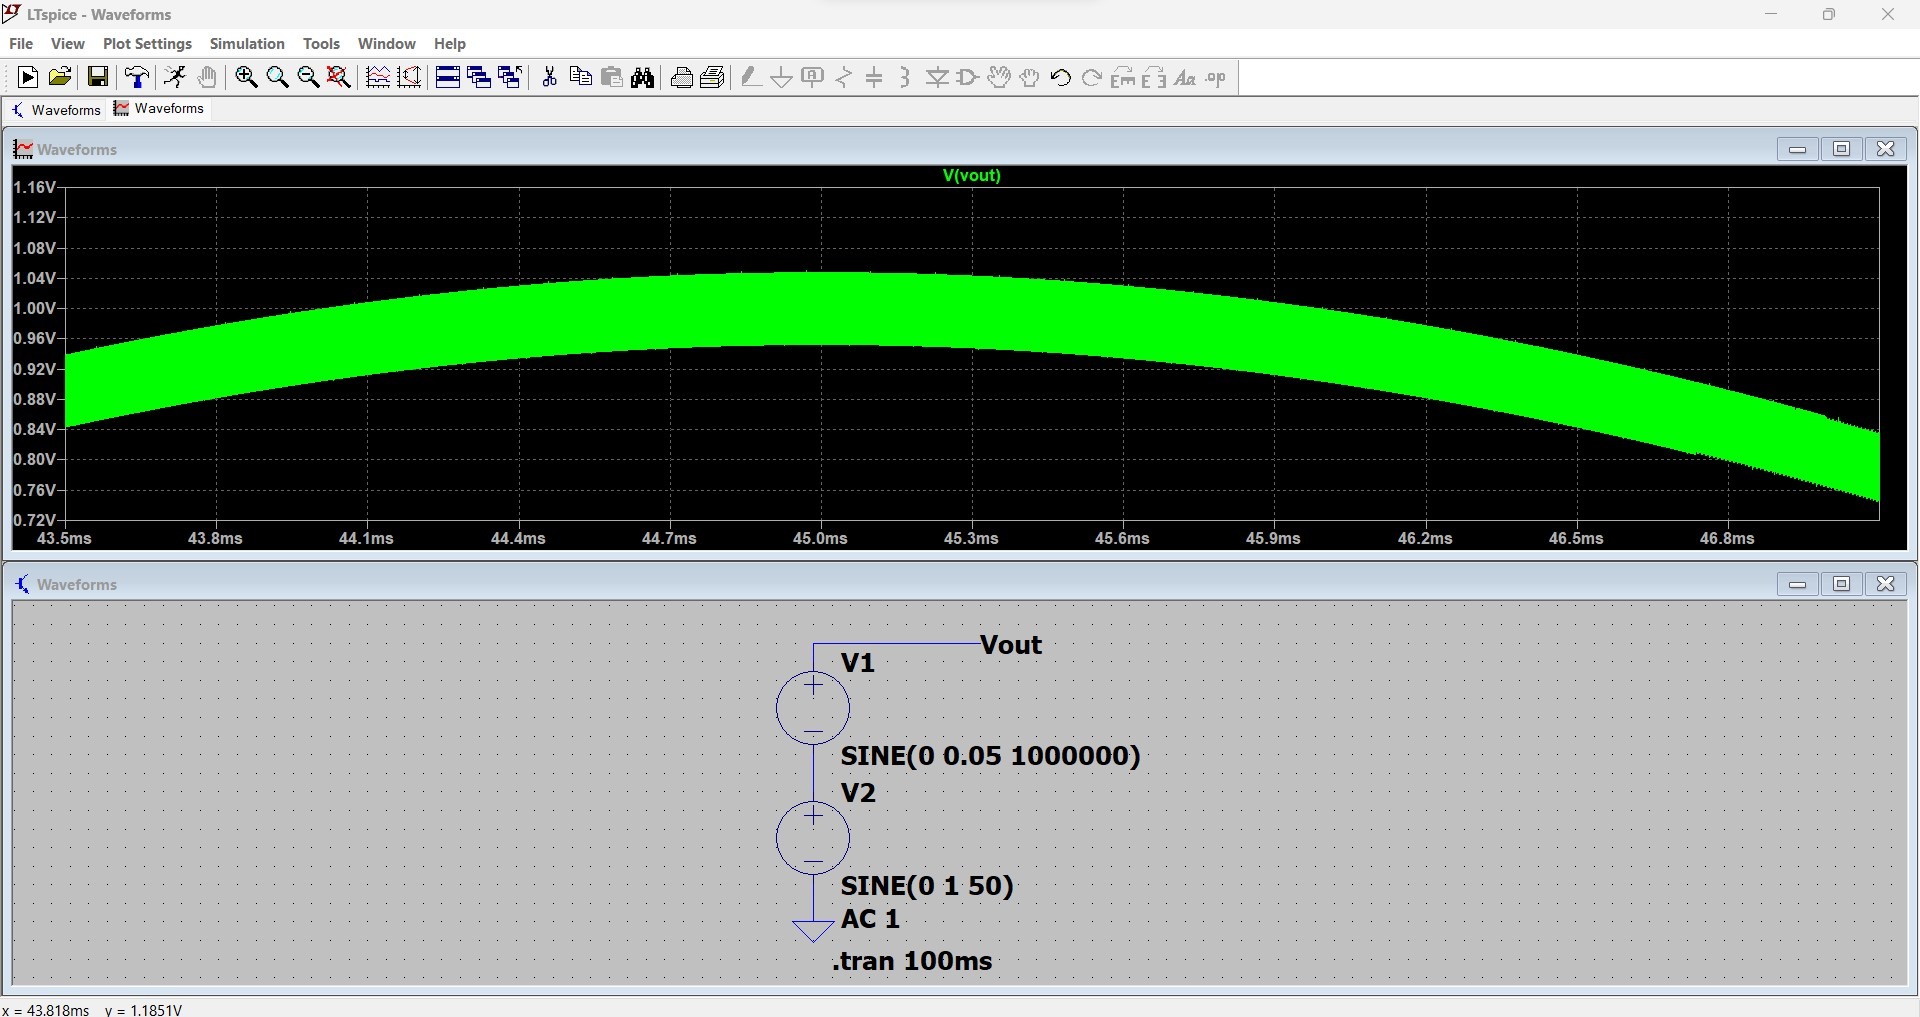Click the Draw wire pencil icon
The image size is (1920, 1017).
(x=751, y=77)
